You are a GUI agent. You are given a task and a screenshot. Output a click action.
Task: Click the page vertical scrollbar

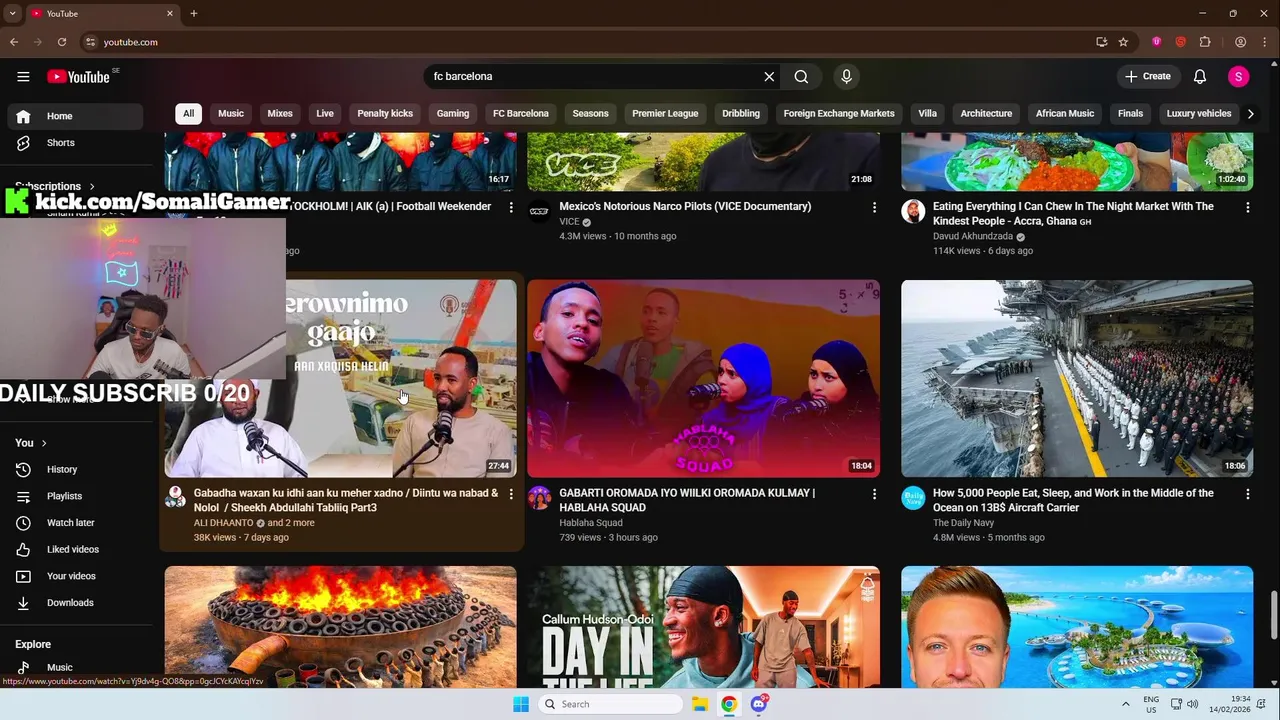(1274, 614)
